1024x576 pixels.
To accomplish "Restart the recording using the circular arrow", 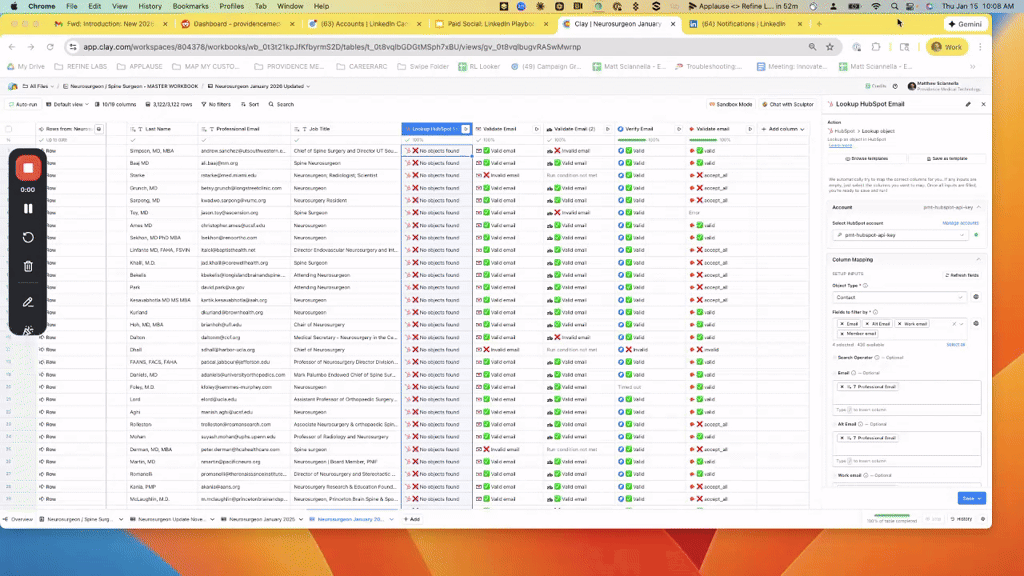I will point(28,238).
